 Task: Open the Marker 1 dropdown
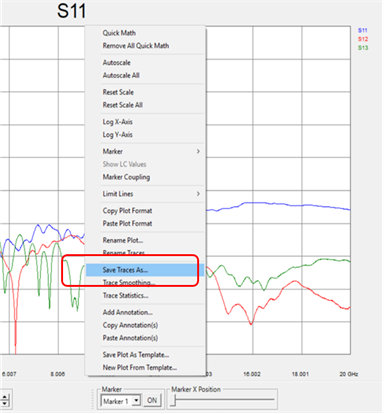coord(121,401)
